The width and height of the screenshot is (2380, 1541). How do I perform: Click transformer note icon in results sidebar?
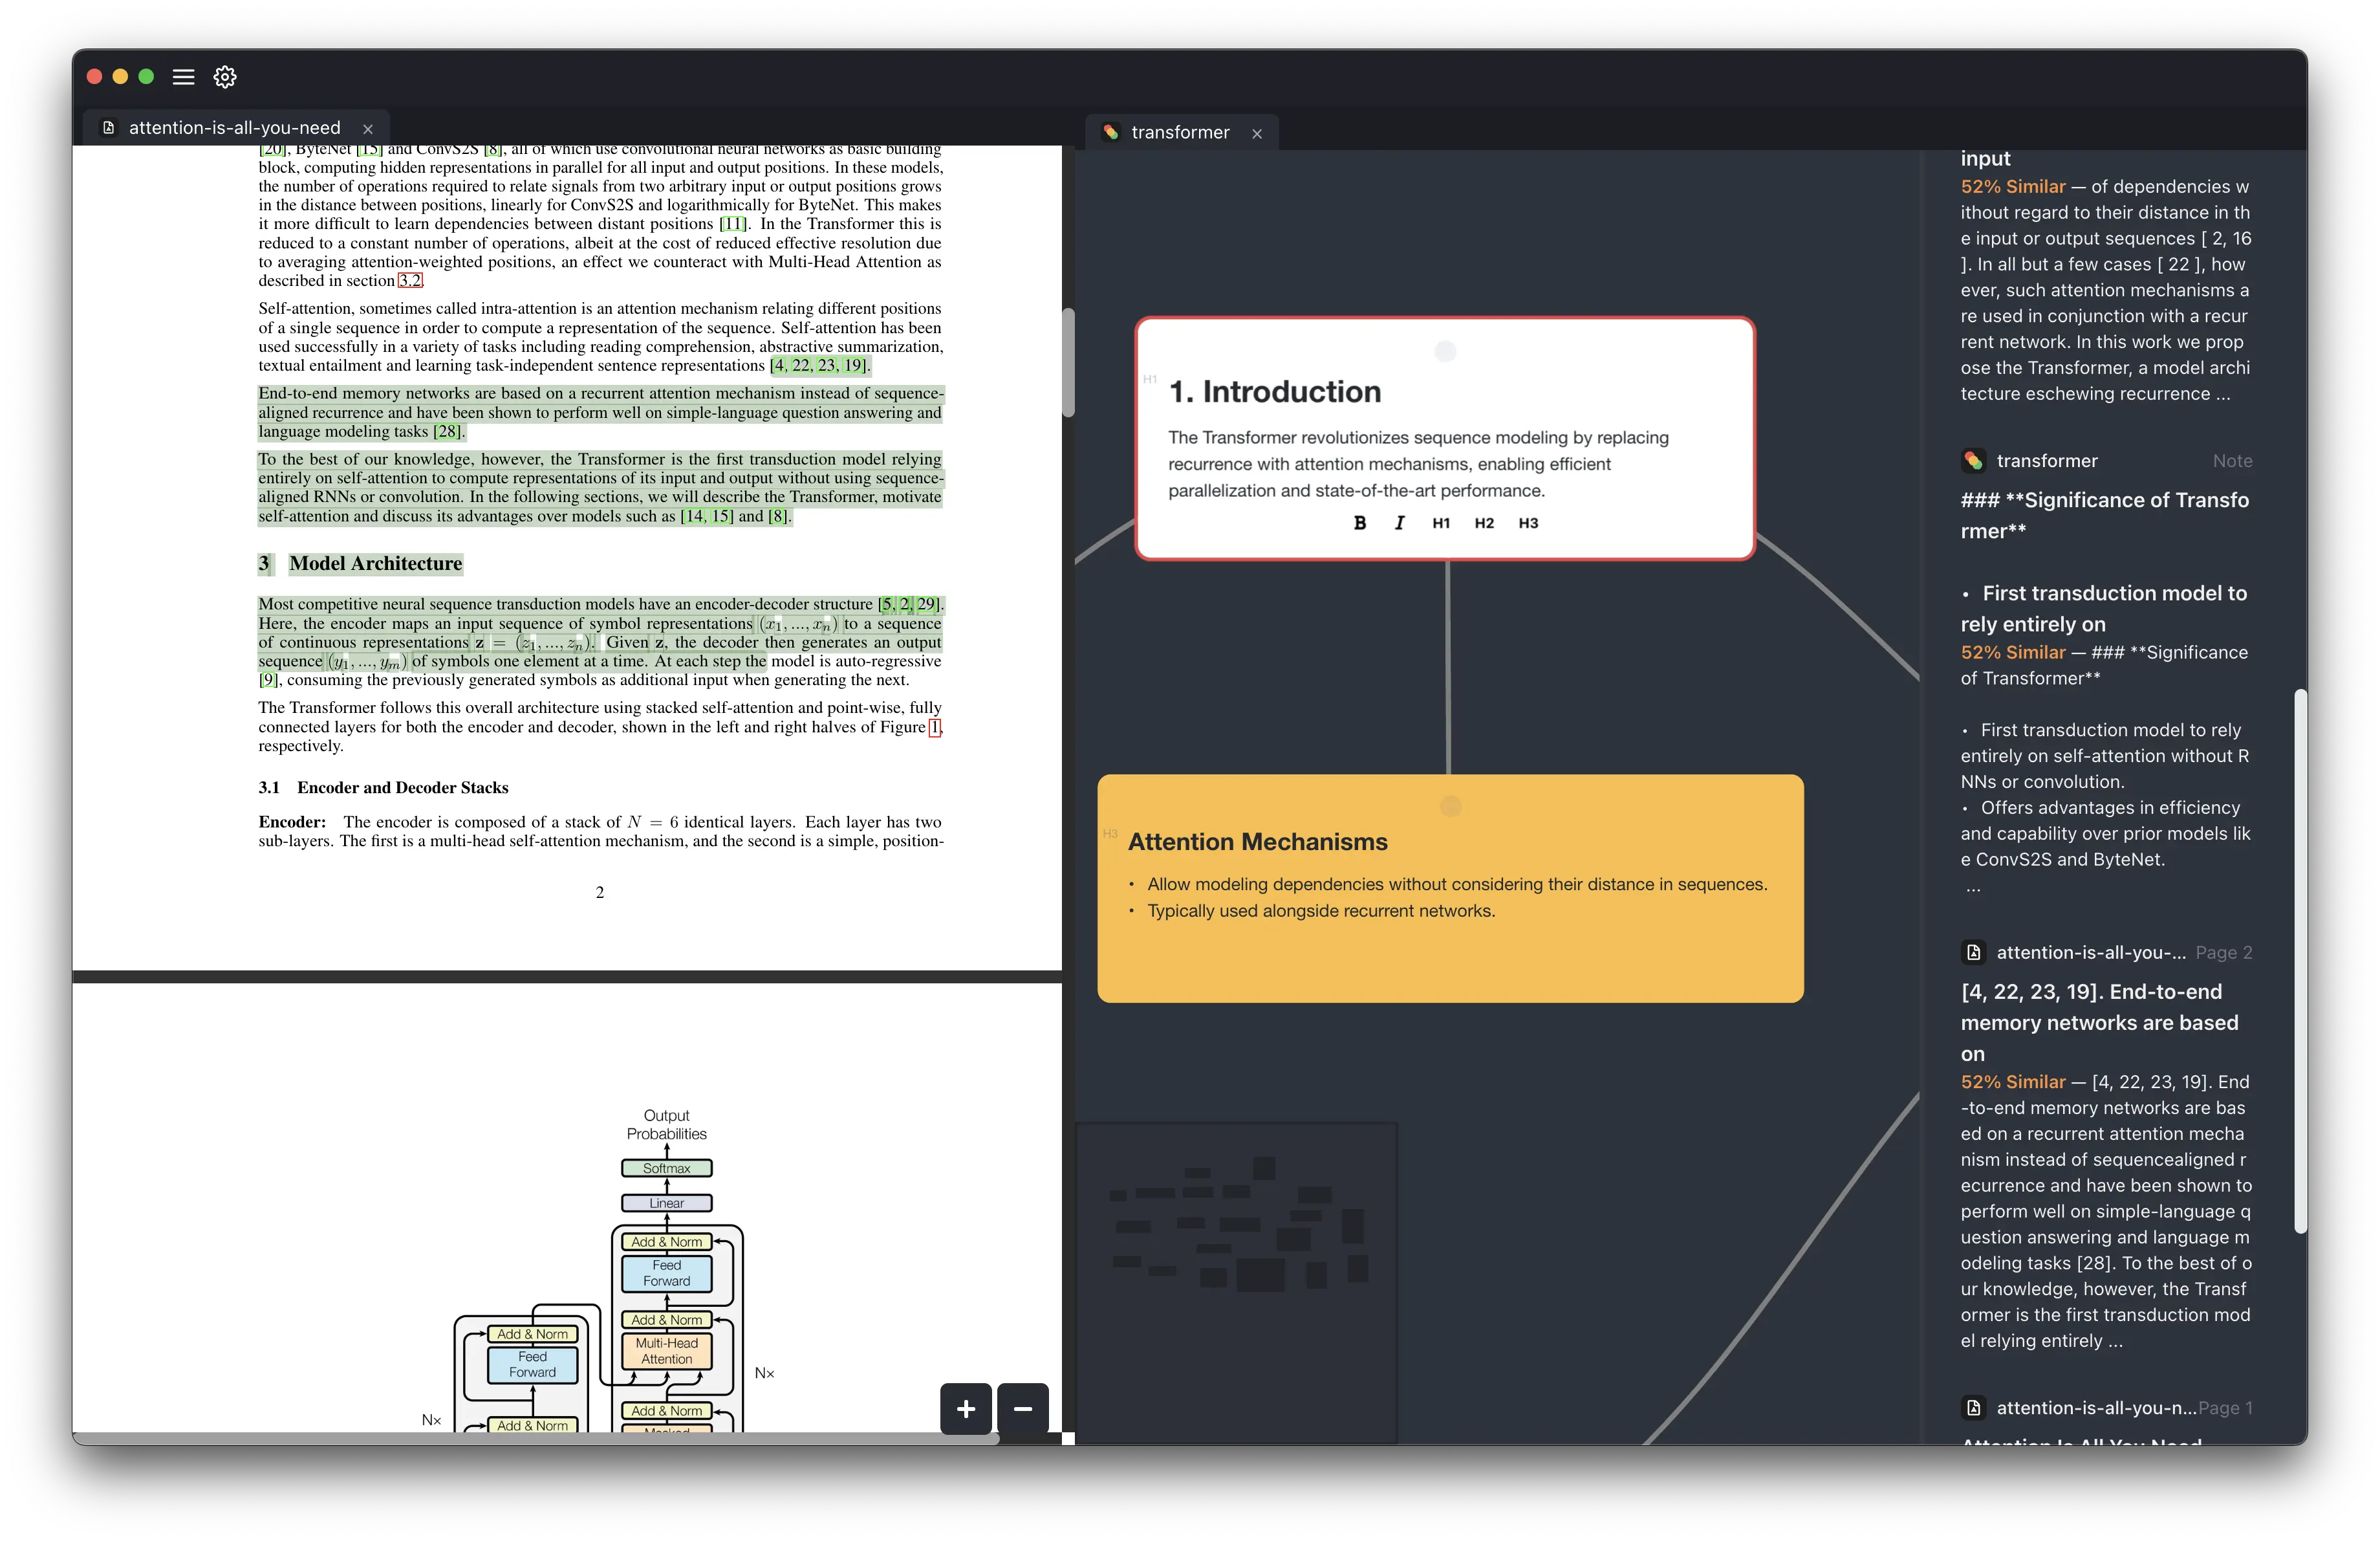1972,461
